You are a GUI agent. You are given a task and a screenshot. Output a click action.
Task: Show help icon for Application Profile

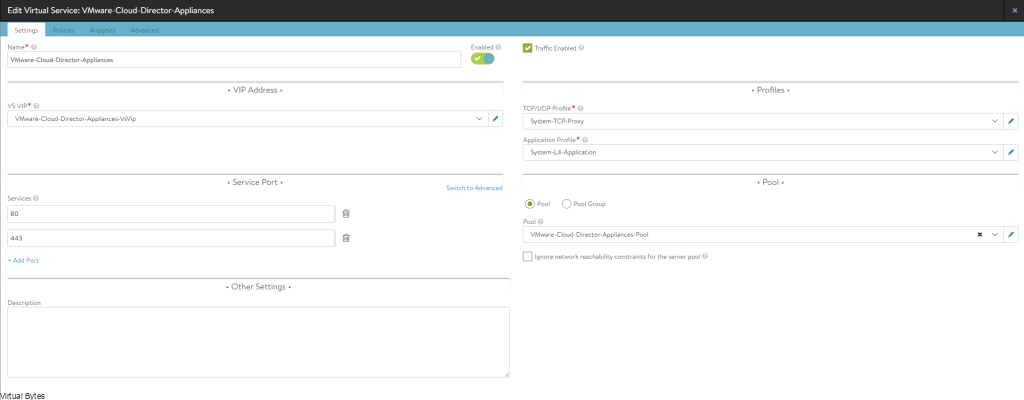pos(584,139)
